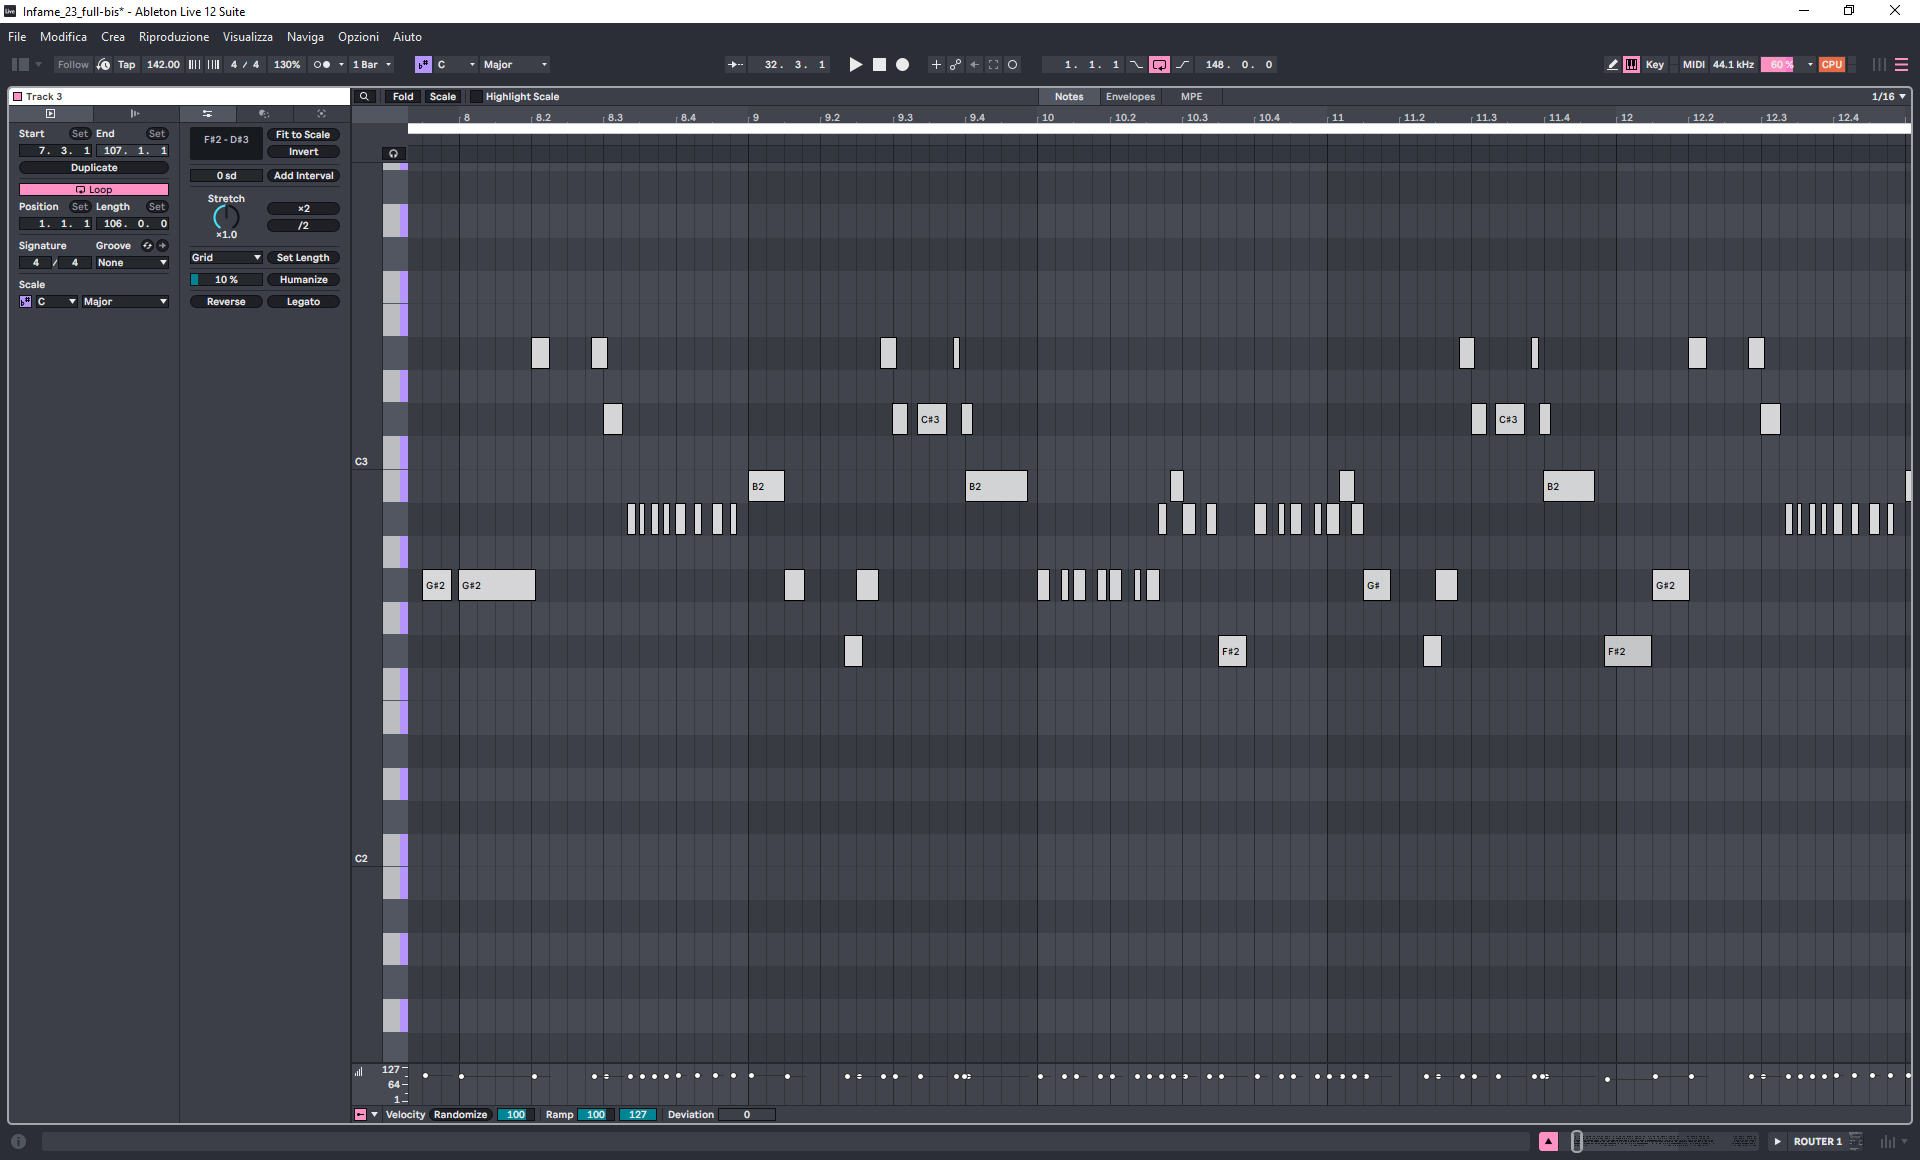Enable Draw Mode pencil icon
Viewport: 1920px width, 1160px height.
[1612, 64]
